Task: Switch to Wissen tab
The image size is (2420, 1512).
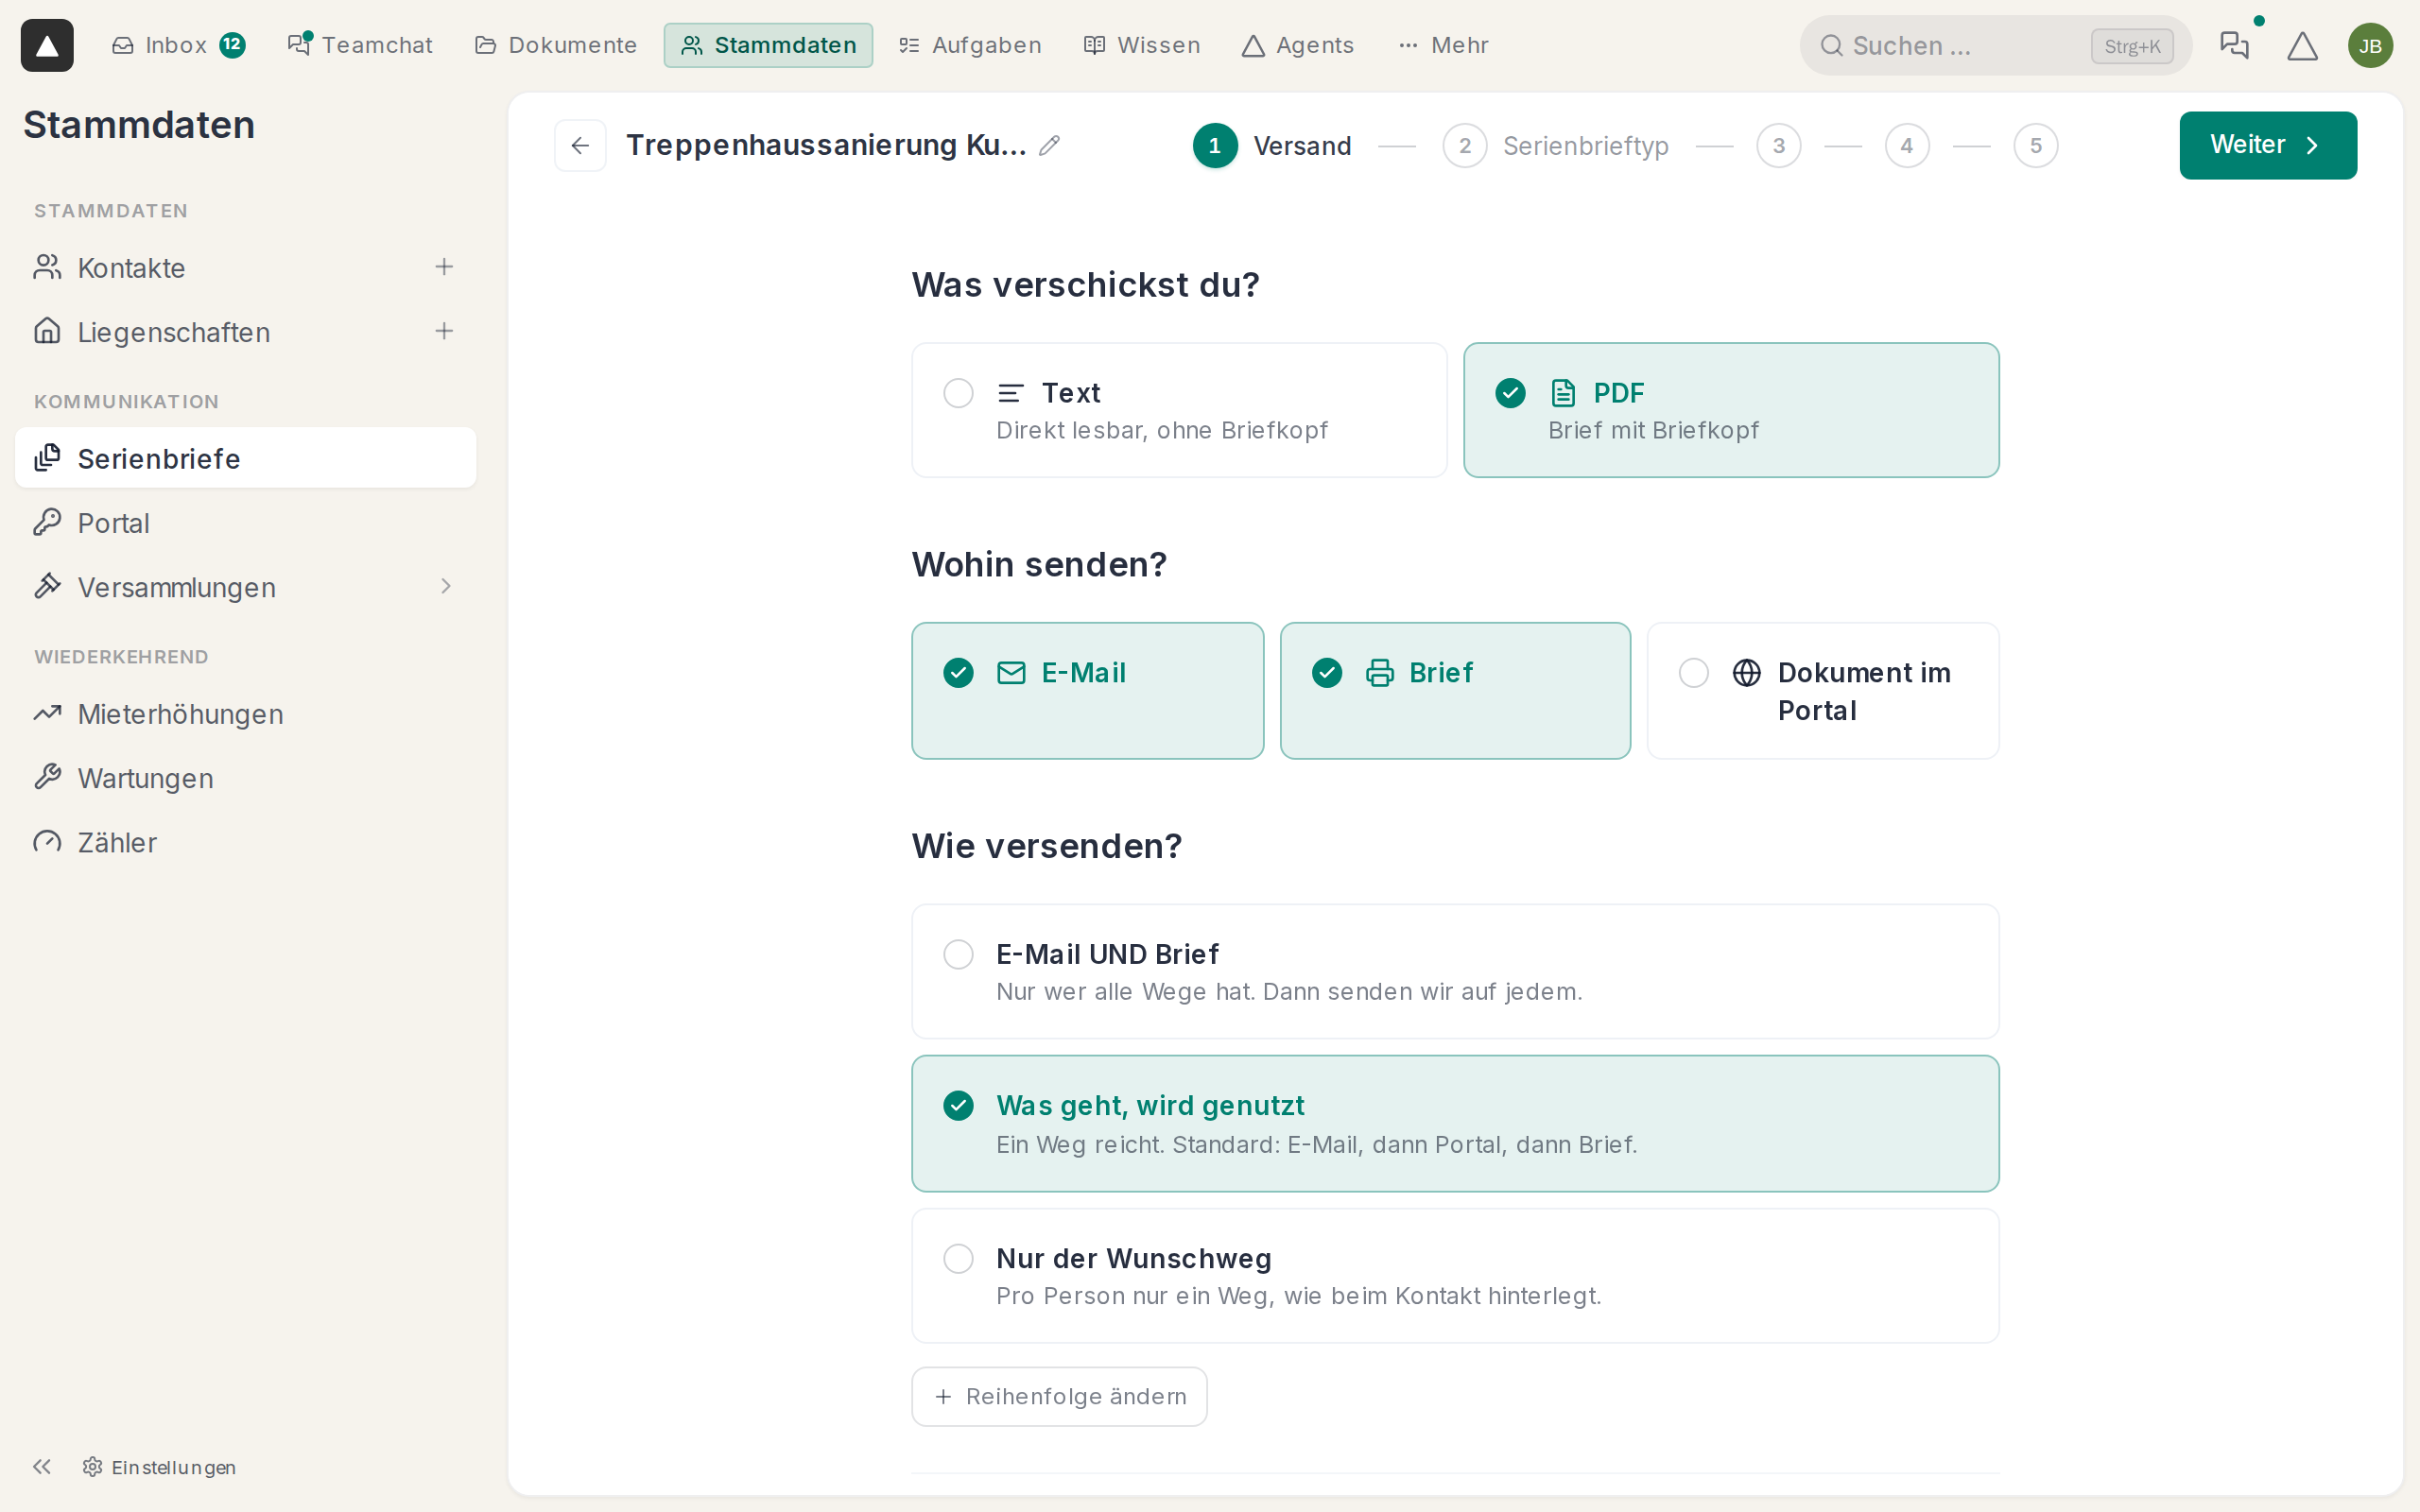Action: tap(1142, 45)
